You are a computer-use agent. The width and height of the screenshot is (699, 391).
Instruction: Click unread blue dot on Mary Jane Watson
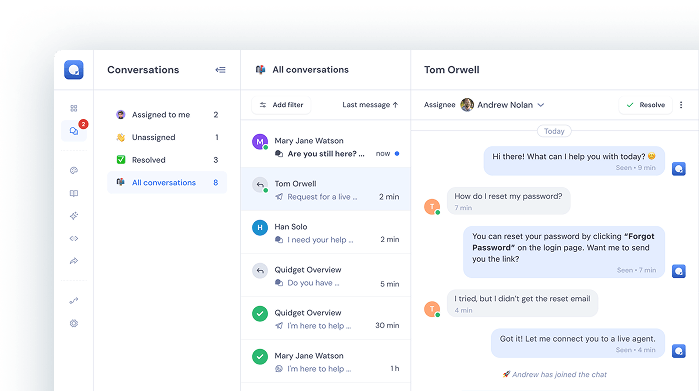(397, 153)
